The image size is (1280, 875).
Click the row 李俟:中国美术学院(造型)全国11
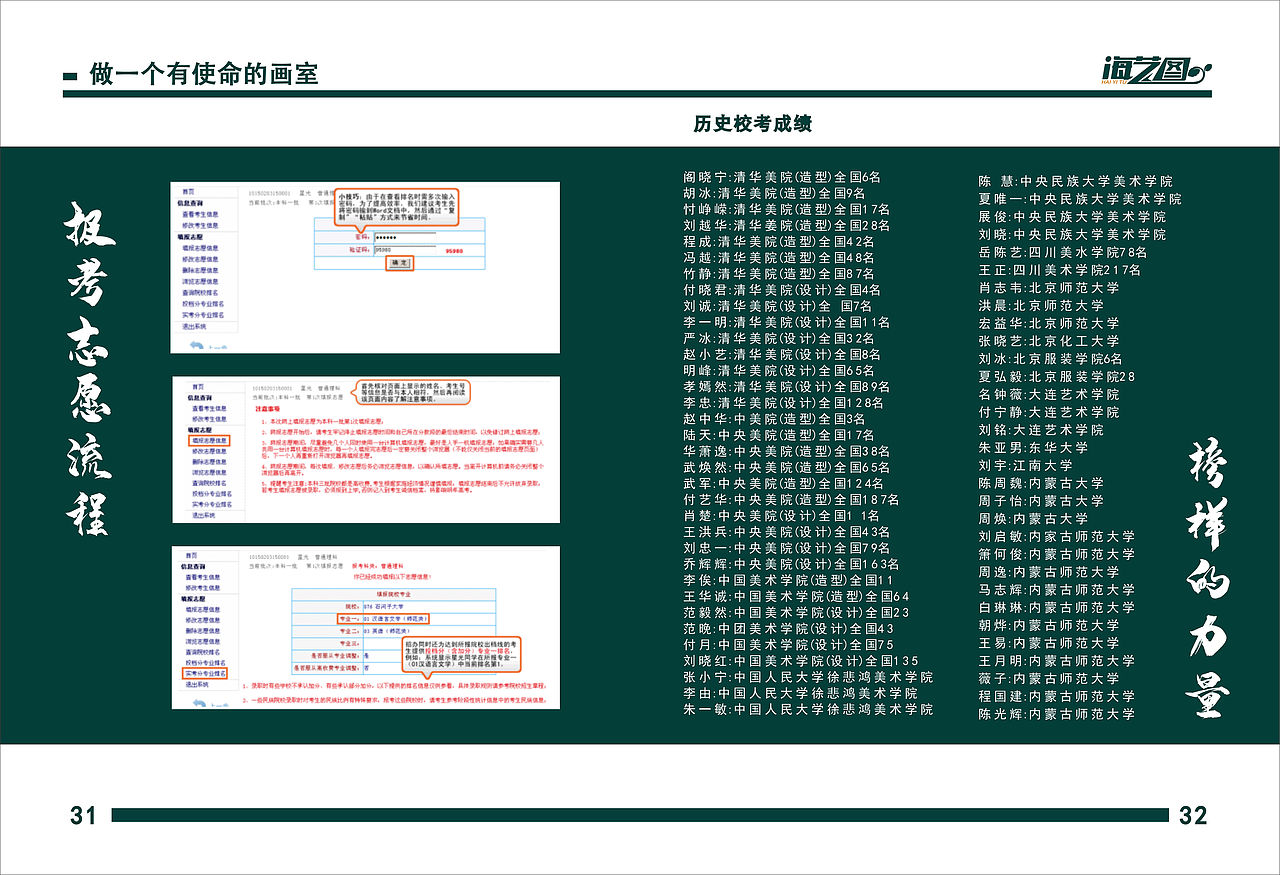click(788, 580)
